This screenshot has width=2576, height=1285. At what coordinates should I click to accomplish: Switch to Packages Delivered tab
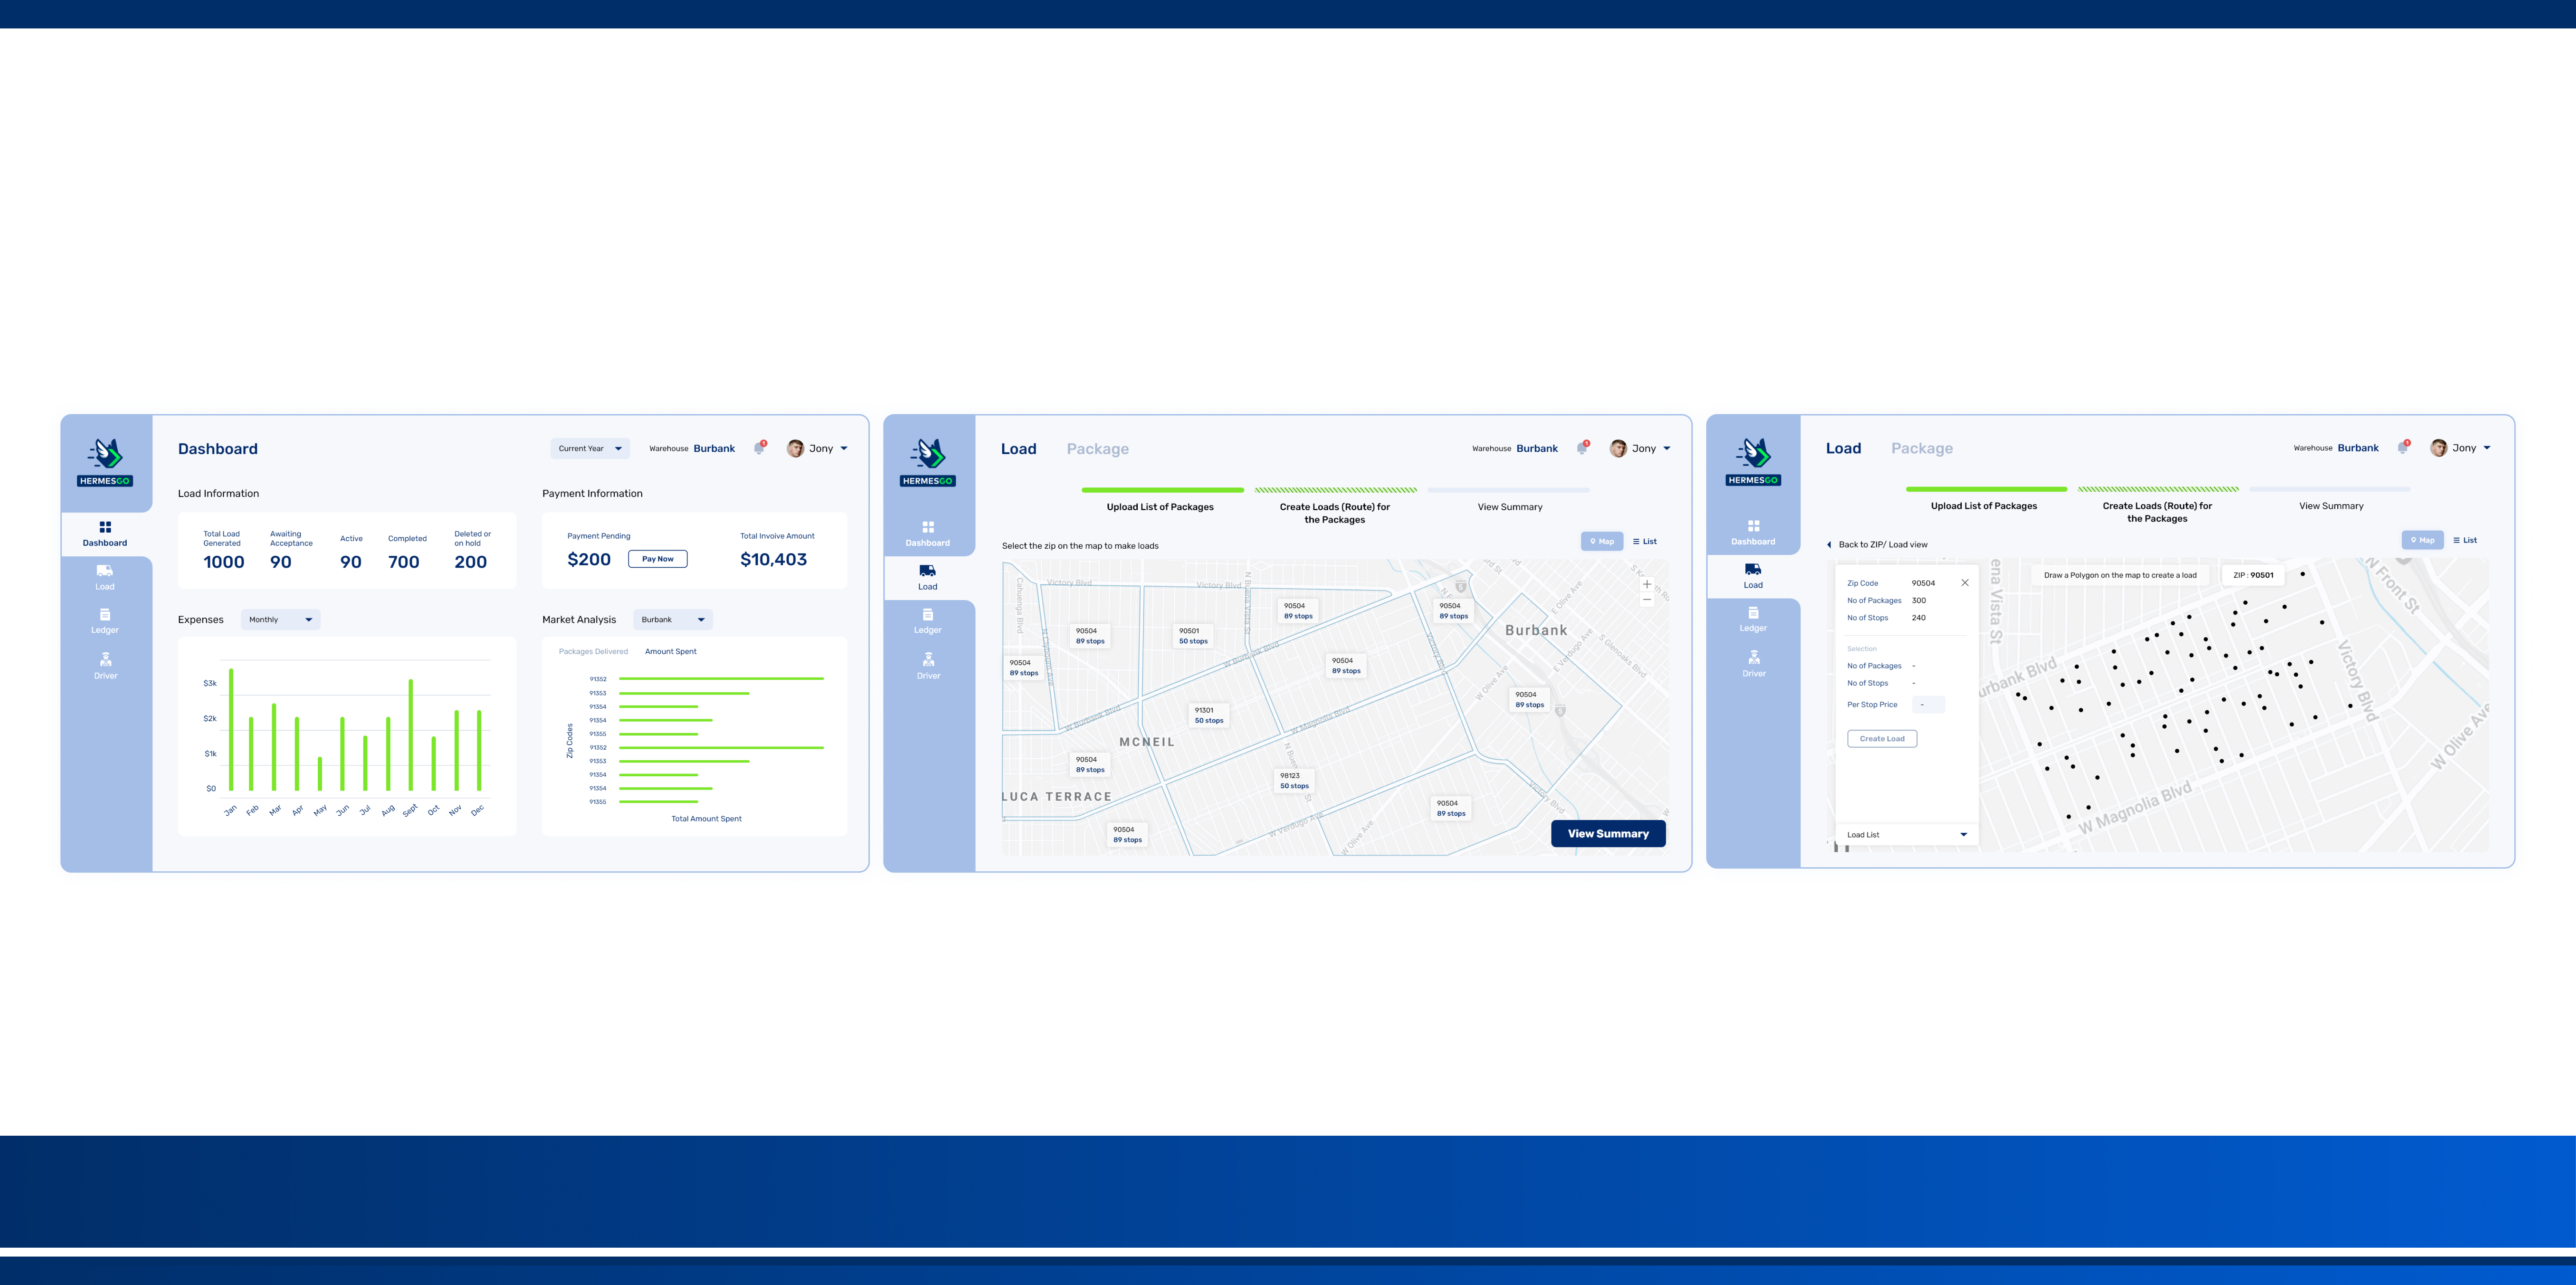[593, 652]
